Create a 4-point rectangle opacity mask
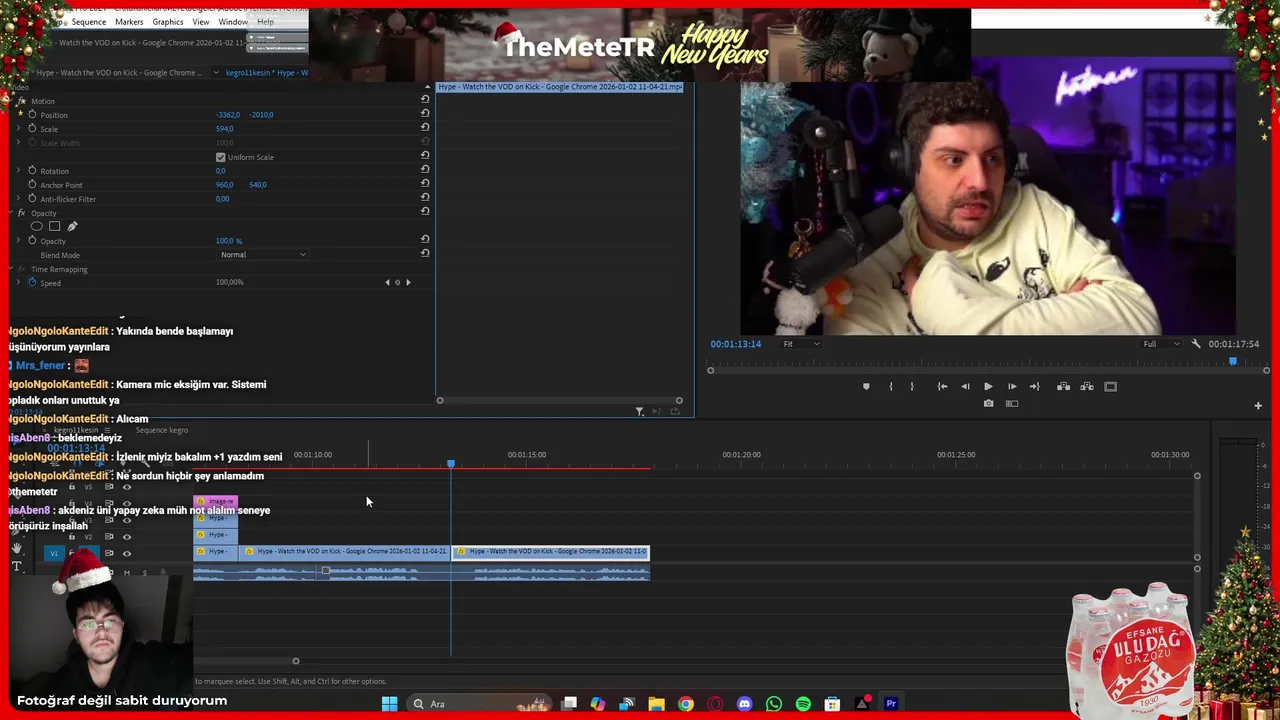Screen dimensions: 1280x720 tap(55, 226)
